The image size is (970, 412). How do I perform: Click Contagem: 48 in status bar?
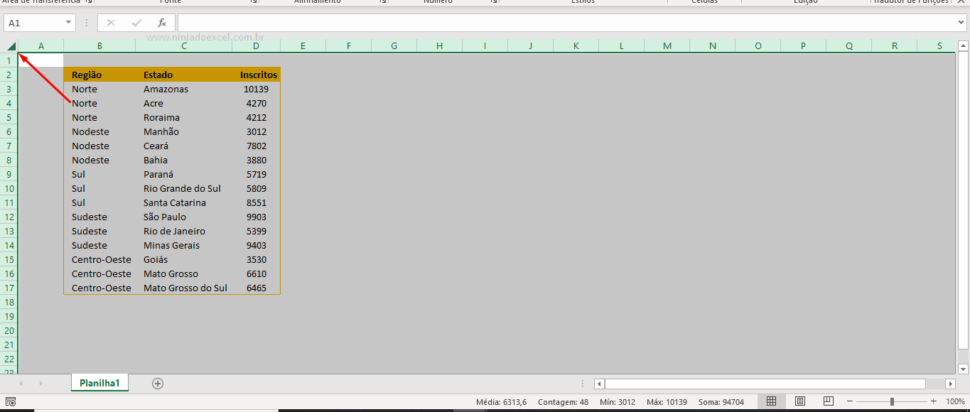click(x=563, y=402)
